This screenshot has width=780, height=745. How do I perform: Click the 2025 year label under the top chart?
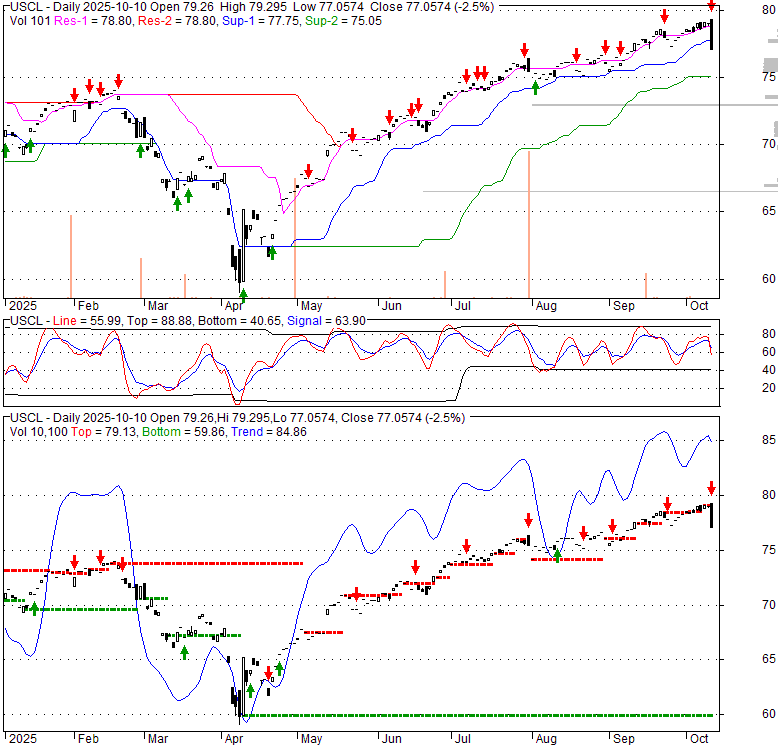[x=19, y=307]
